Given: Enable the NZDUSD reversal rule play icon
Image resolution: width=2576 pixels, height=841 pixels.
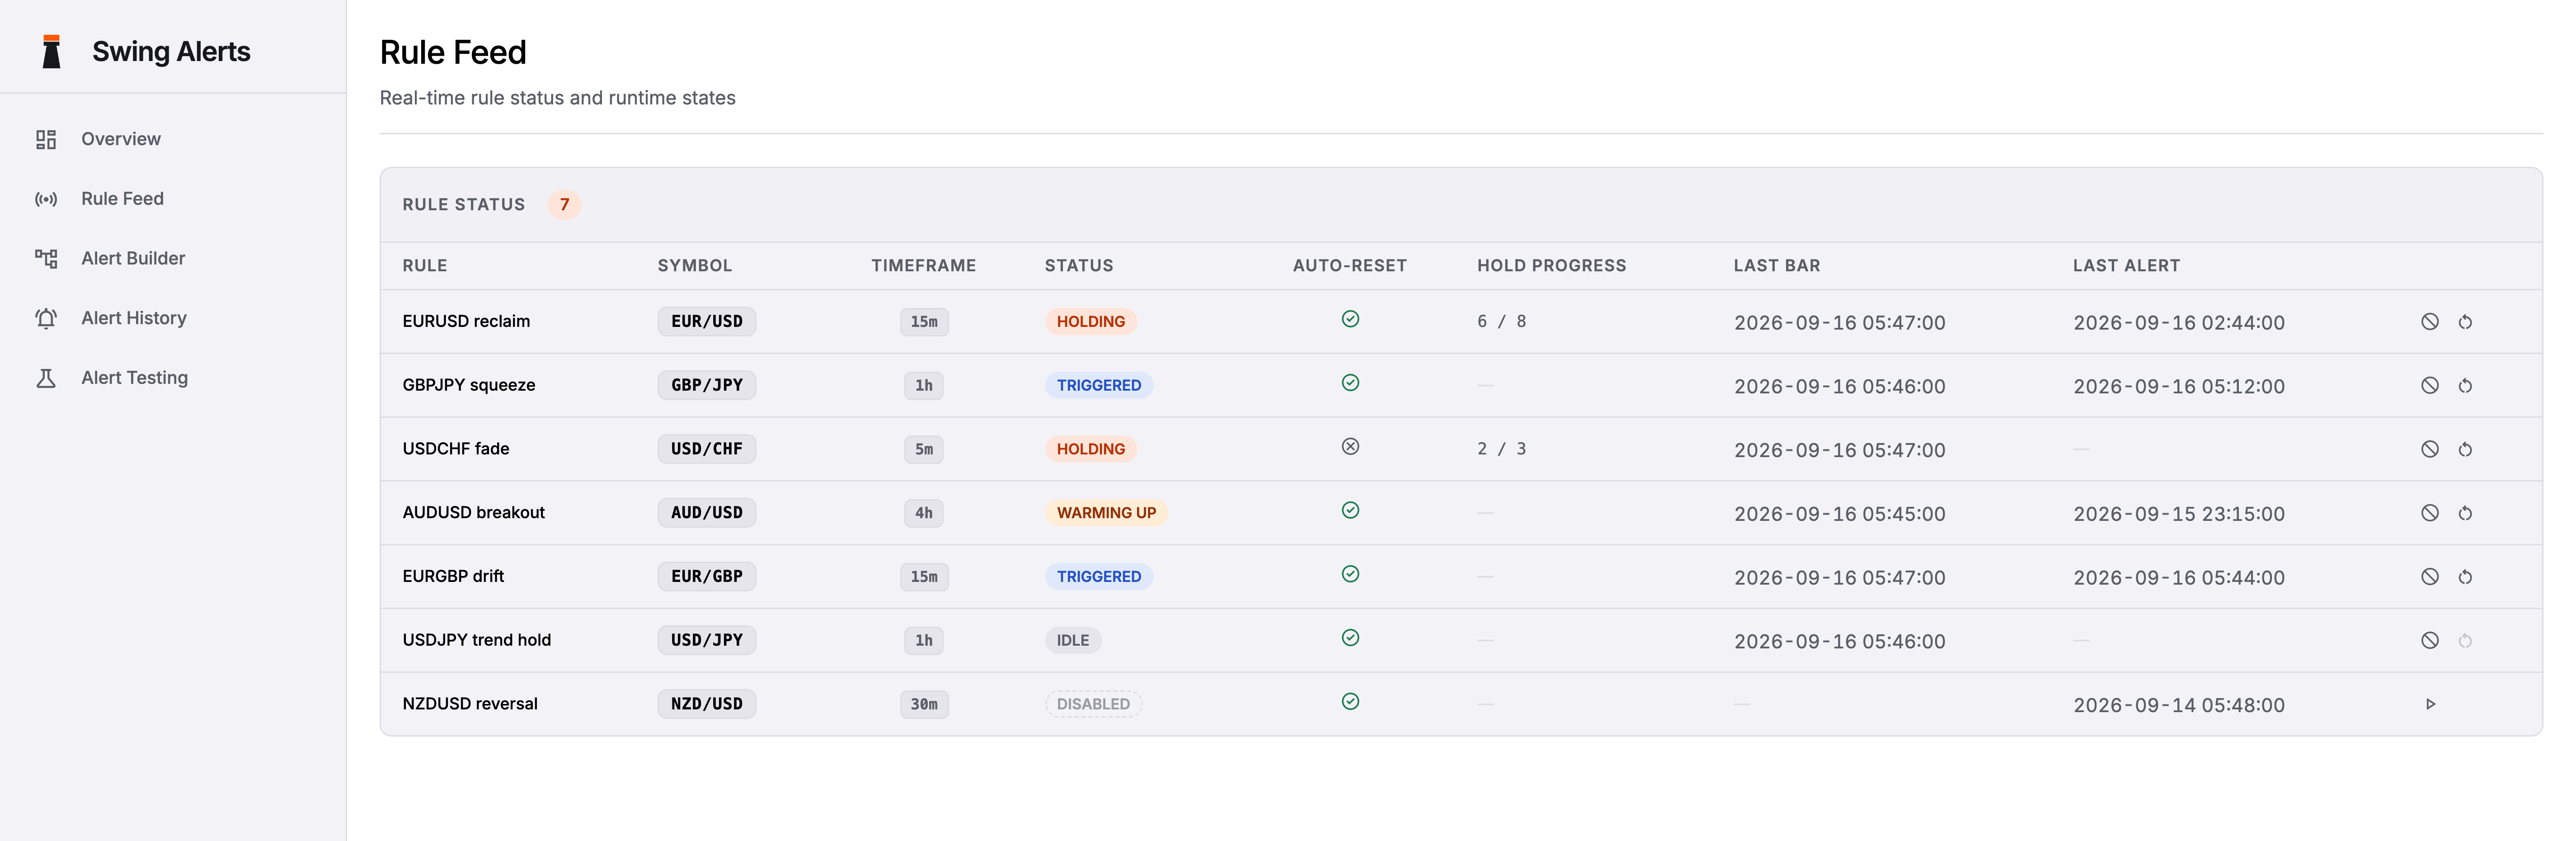Looking at the screenshot, I should point(2430,704).
